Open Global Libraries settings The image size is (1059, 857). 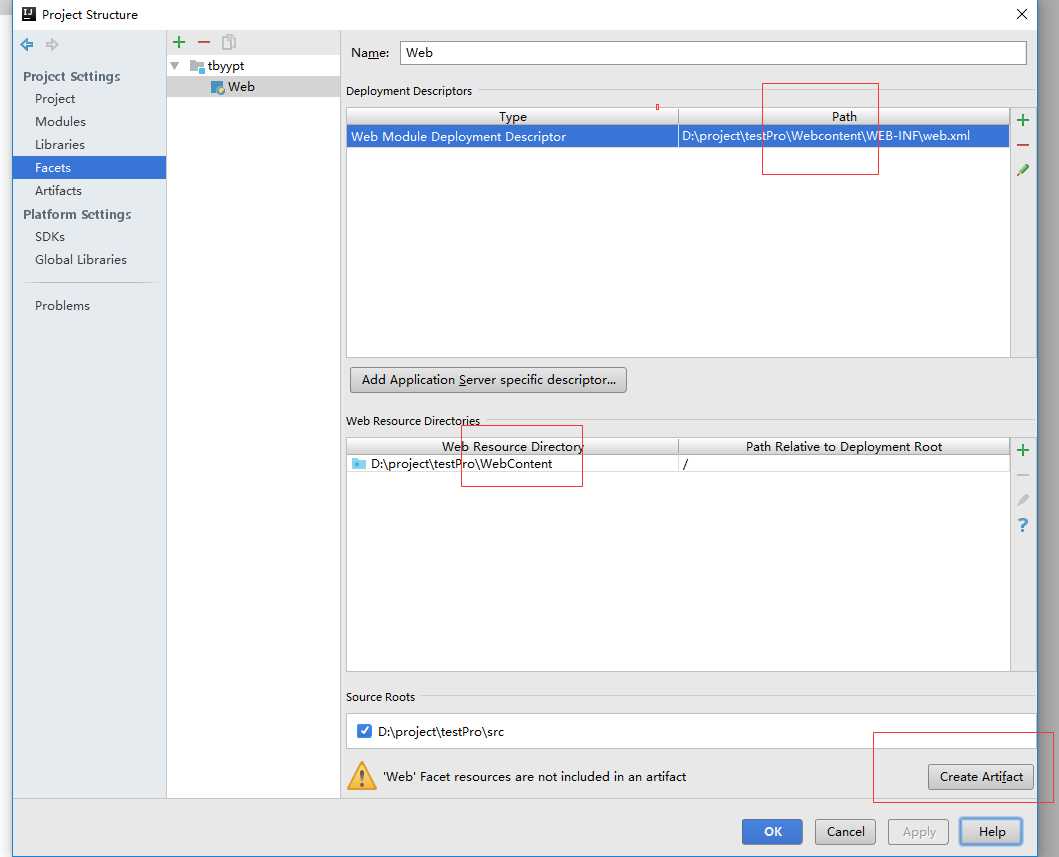81,259
